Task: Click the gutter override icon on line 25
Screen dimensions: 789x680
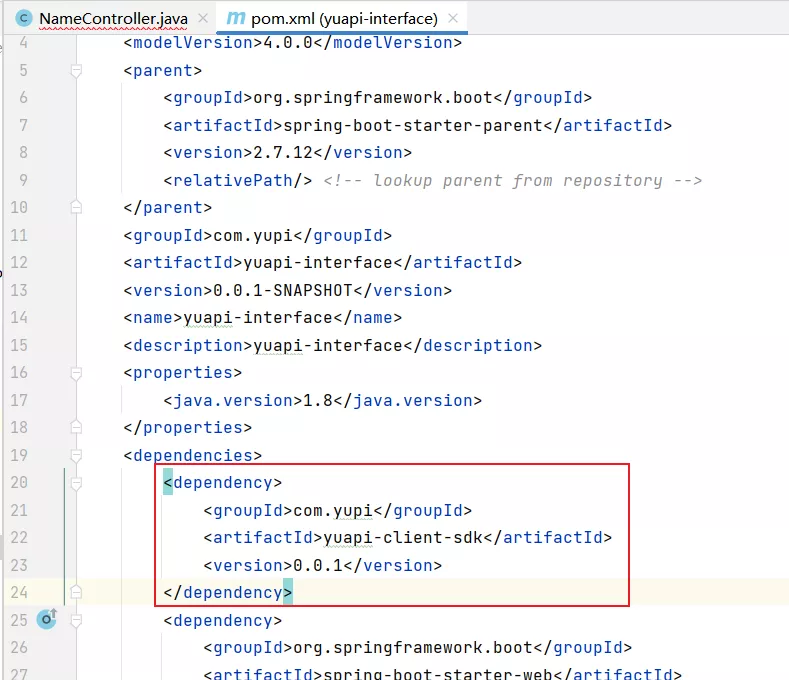Action: coord(47,619)
